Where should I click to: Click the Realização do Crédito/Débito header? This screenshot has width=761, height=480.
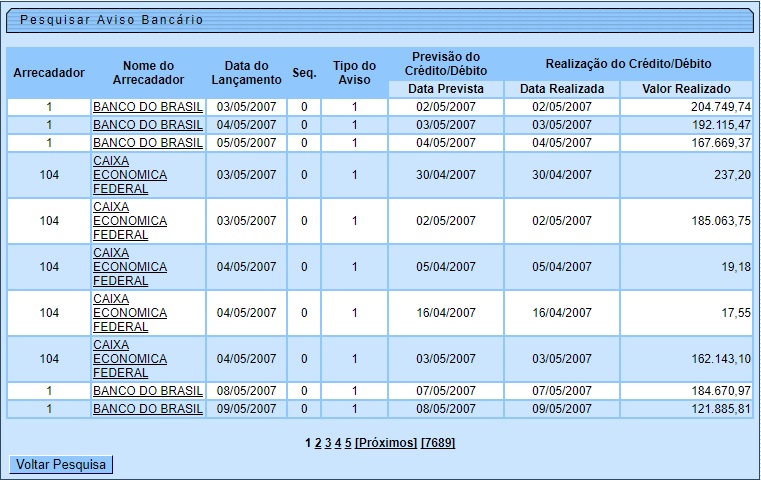coord(629,64)
